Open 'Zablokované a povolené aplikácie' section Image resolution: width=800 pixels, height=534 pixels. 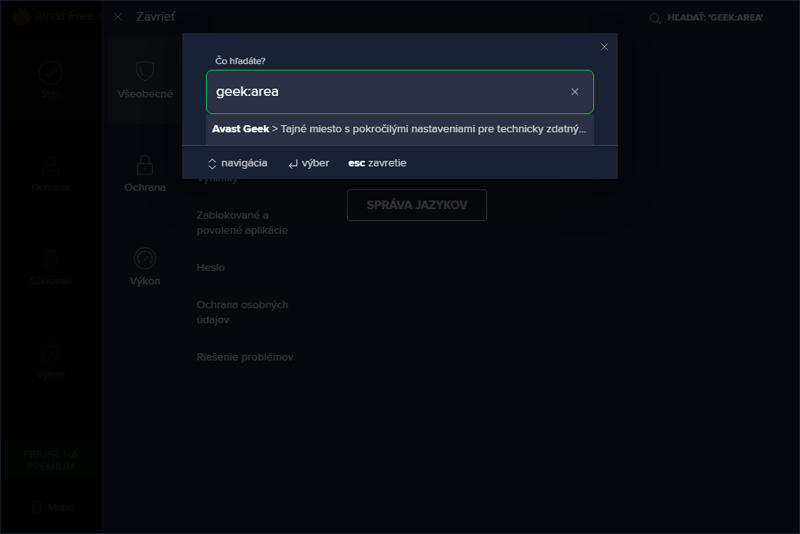pyautogui.click(x=242, y=223)
